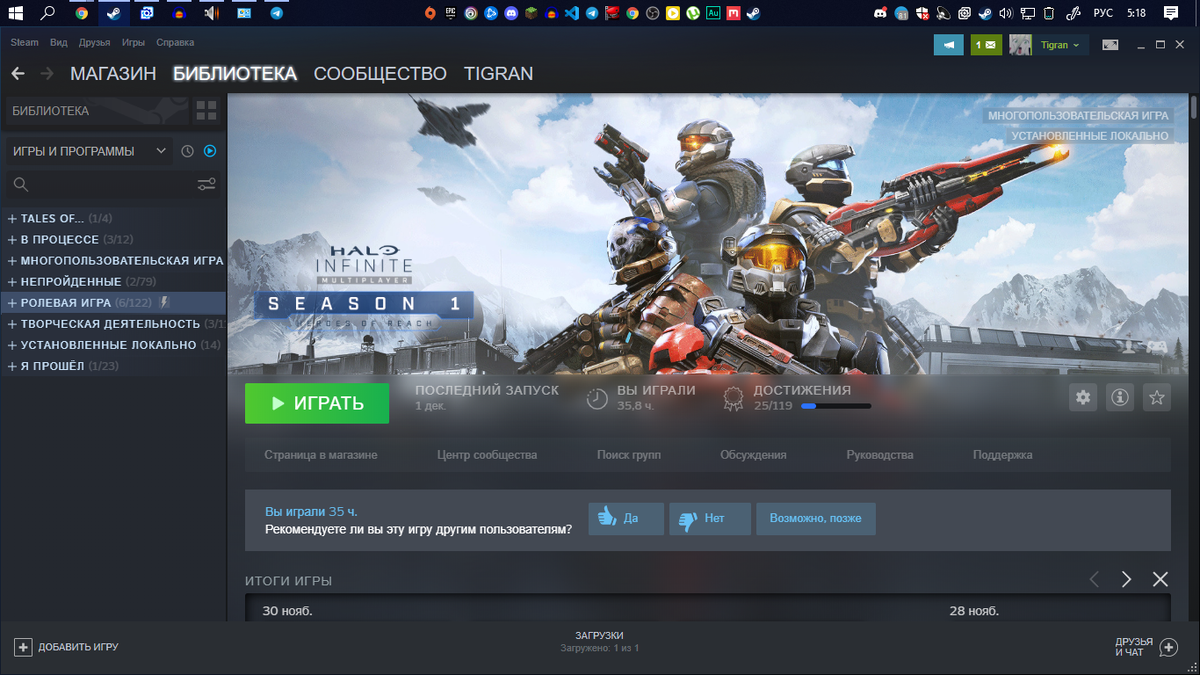Screen dimensions: 1200x675
Task: Go forward with the right arrow
Action: pyautogui.click(x=46, y=74)
